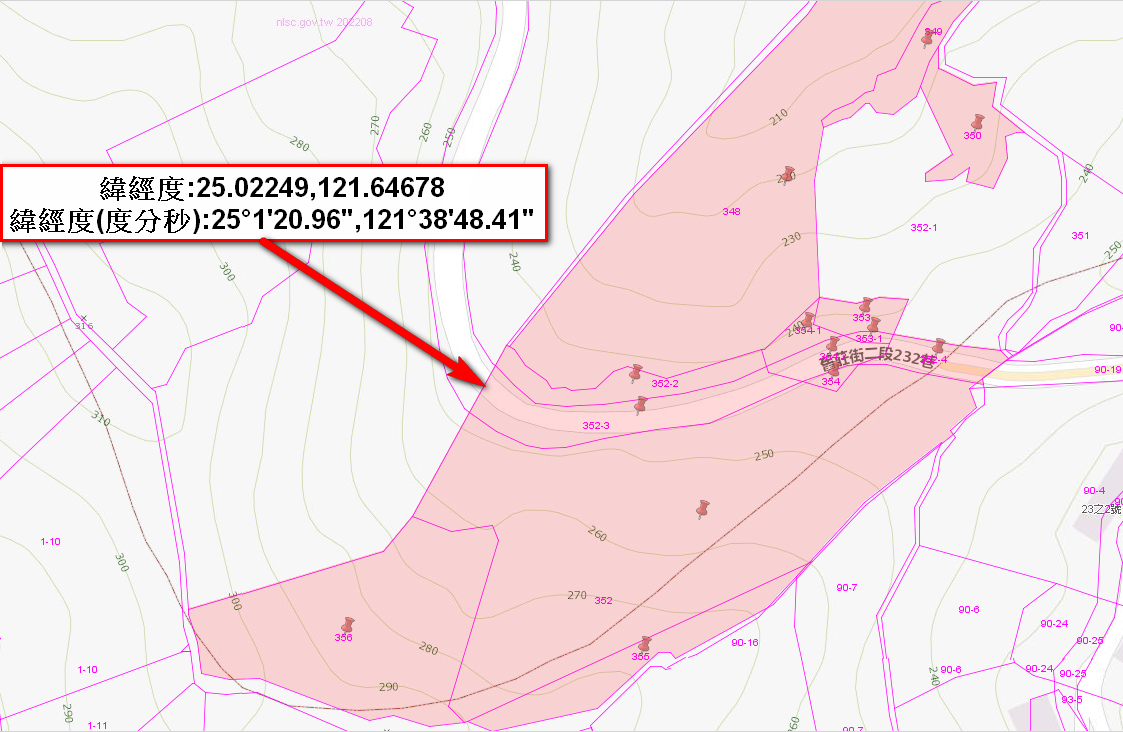The width and height of the screenshot is (1123, 732).
Task: Click the pushpin between the 250 and 260 contours
Action: pos(703,509)
